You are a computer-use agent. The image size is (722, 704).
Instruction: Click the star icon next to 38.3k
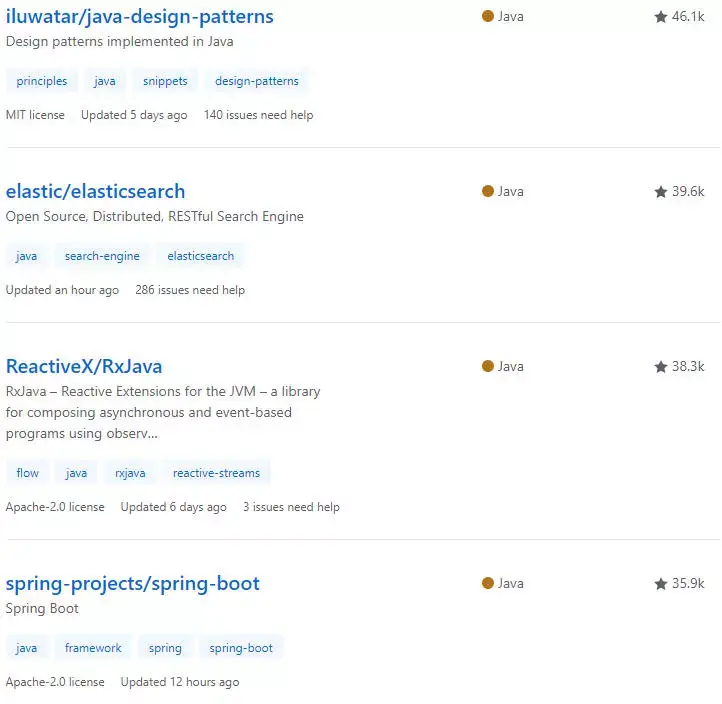point(661,367)
